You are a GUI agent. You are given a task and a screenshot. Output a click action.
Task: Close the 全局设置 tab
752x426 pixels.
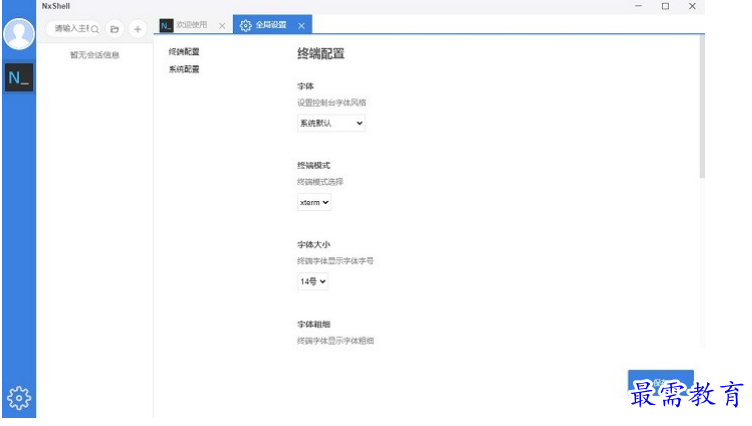point(301,25)
